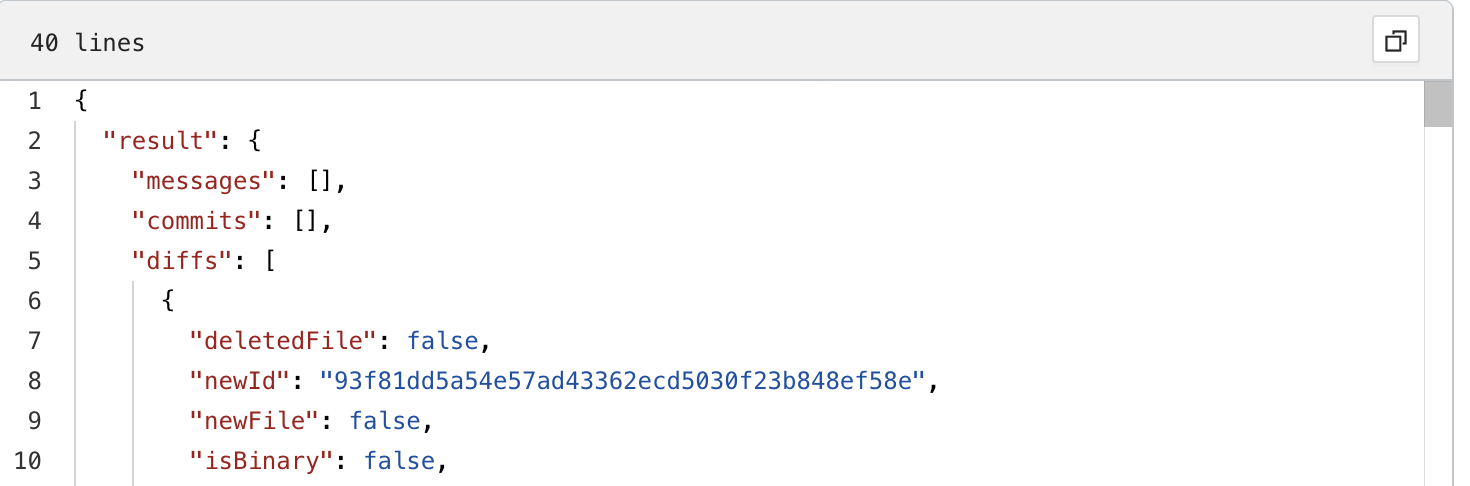Click the "40 lines" header label
The height and width of the screenshot is (486, 1470).
click(x=87, y=43)
